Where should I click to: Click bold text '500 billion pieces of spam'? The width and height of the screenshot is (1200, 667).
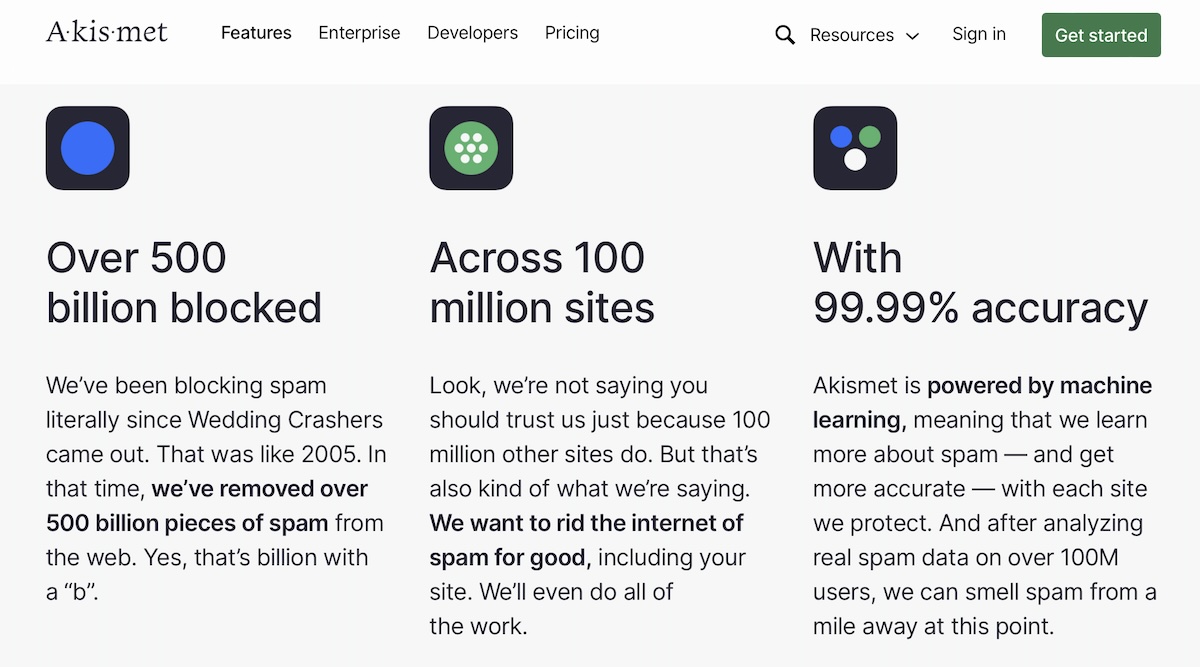tap(187, 523)
